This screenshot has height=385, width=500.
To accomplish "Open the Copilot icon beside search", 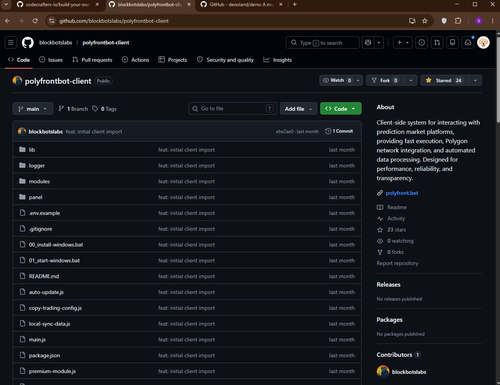I will [x=368, y=43].
